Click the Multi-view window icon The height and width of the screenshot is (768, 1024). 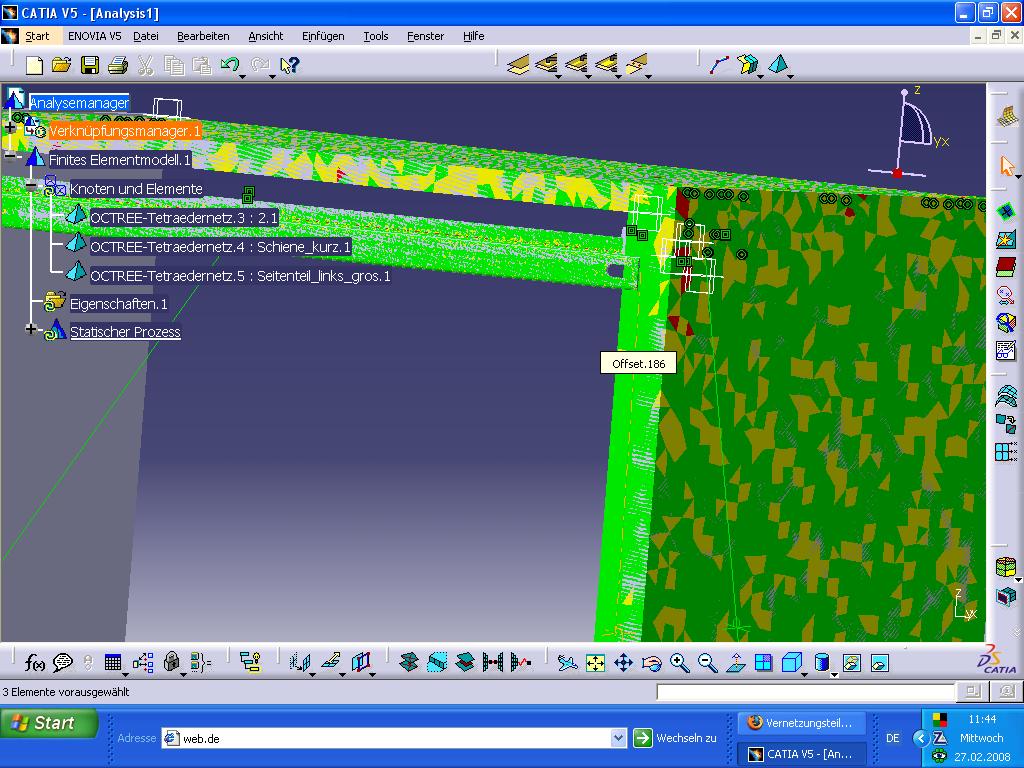(x=763, y=663)
